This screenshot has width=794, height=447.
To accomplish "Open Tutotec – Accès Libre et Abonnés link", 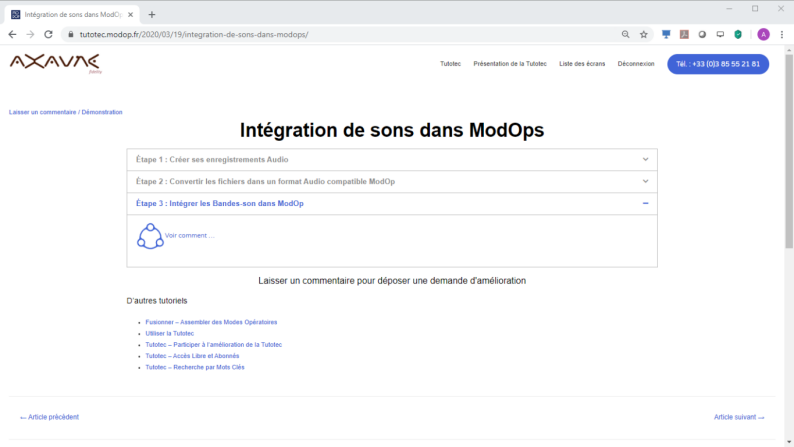I will (192, 356).
